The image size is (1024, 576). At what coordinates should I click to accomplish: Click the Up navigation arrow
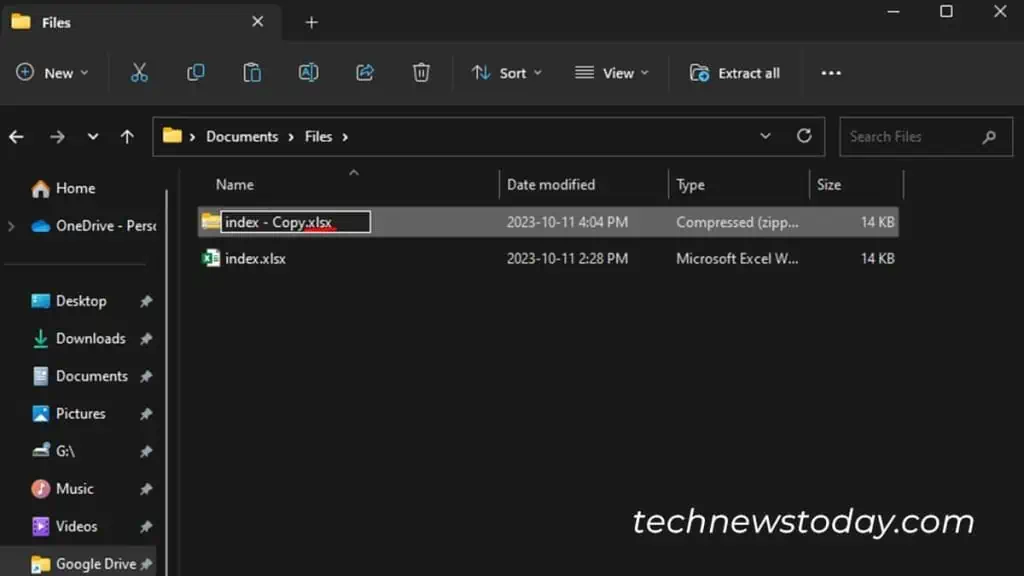click(127, 136)
